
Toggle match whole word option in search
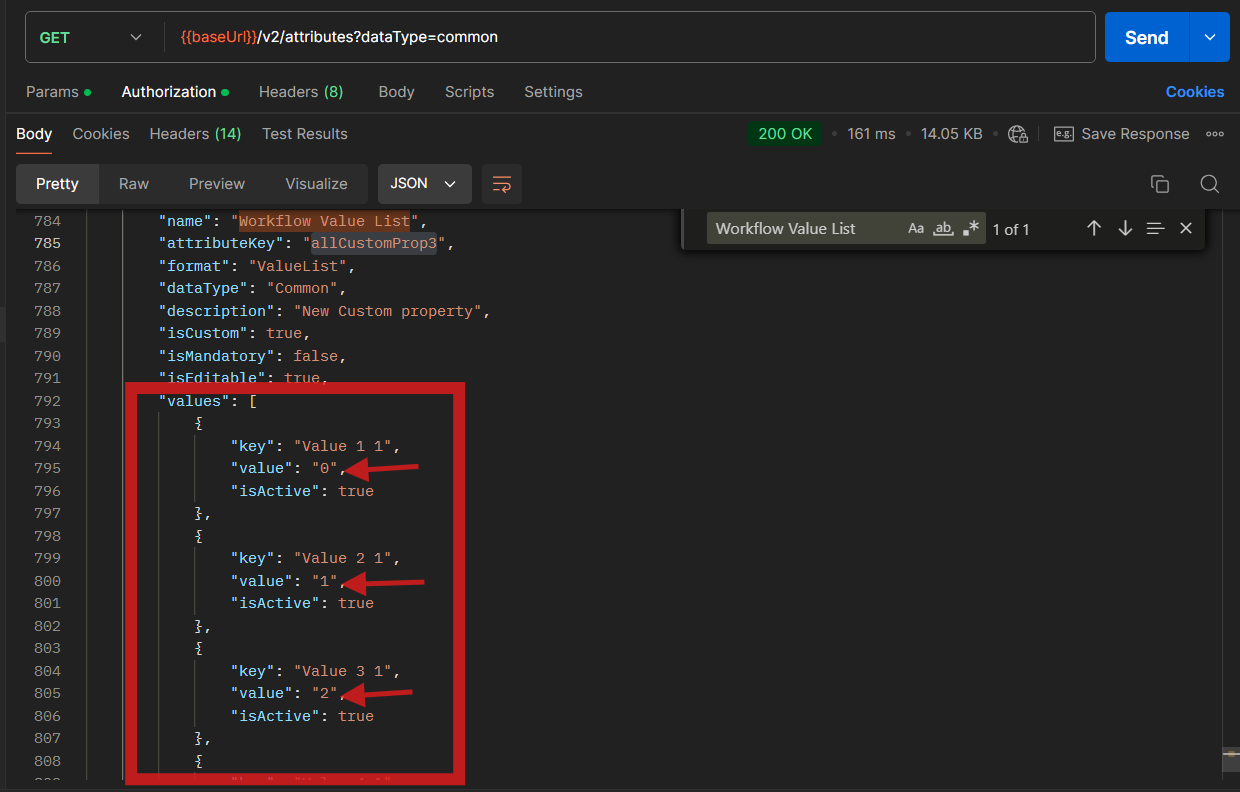943,229
